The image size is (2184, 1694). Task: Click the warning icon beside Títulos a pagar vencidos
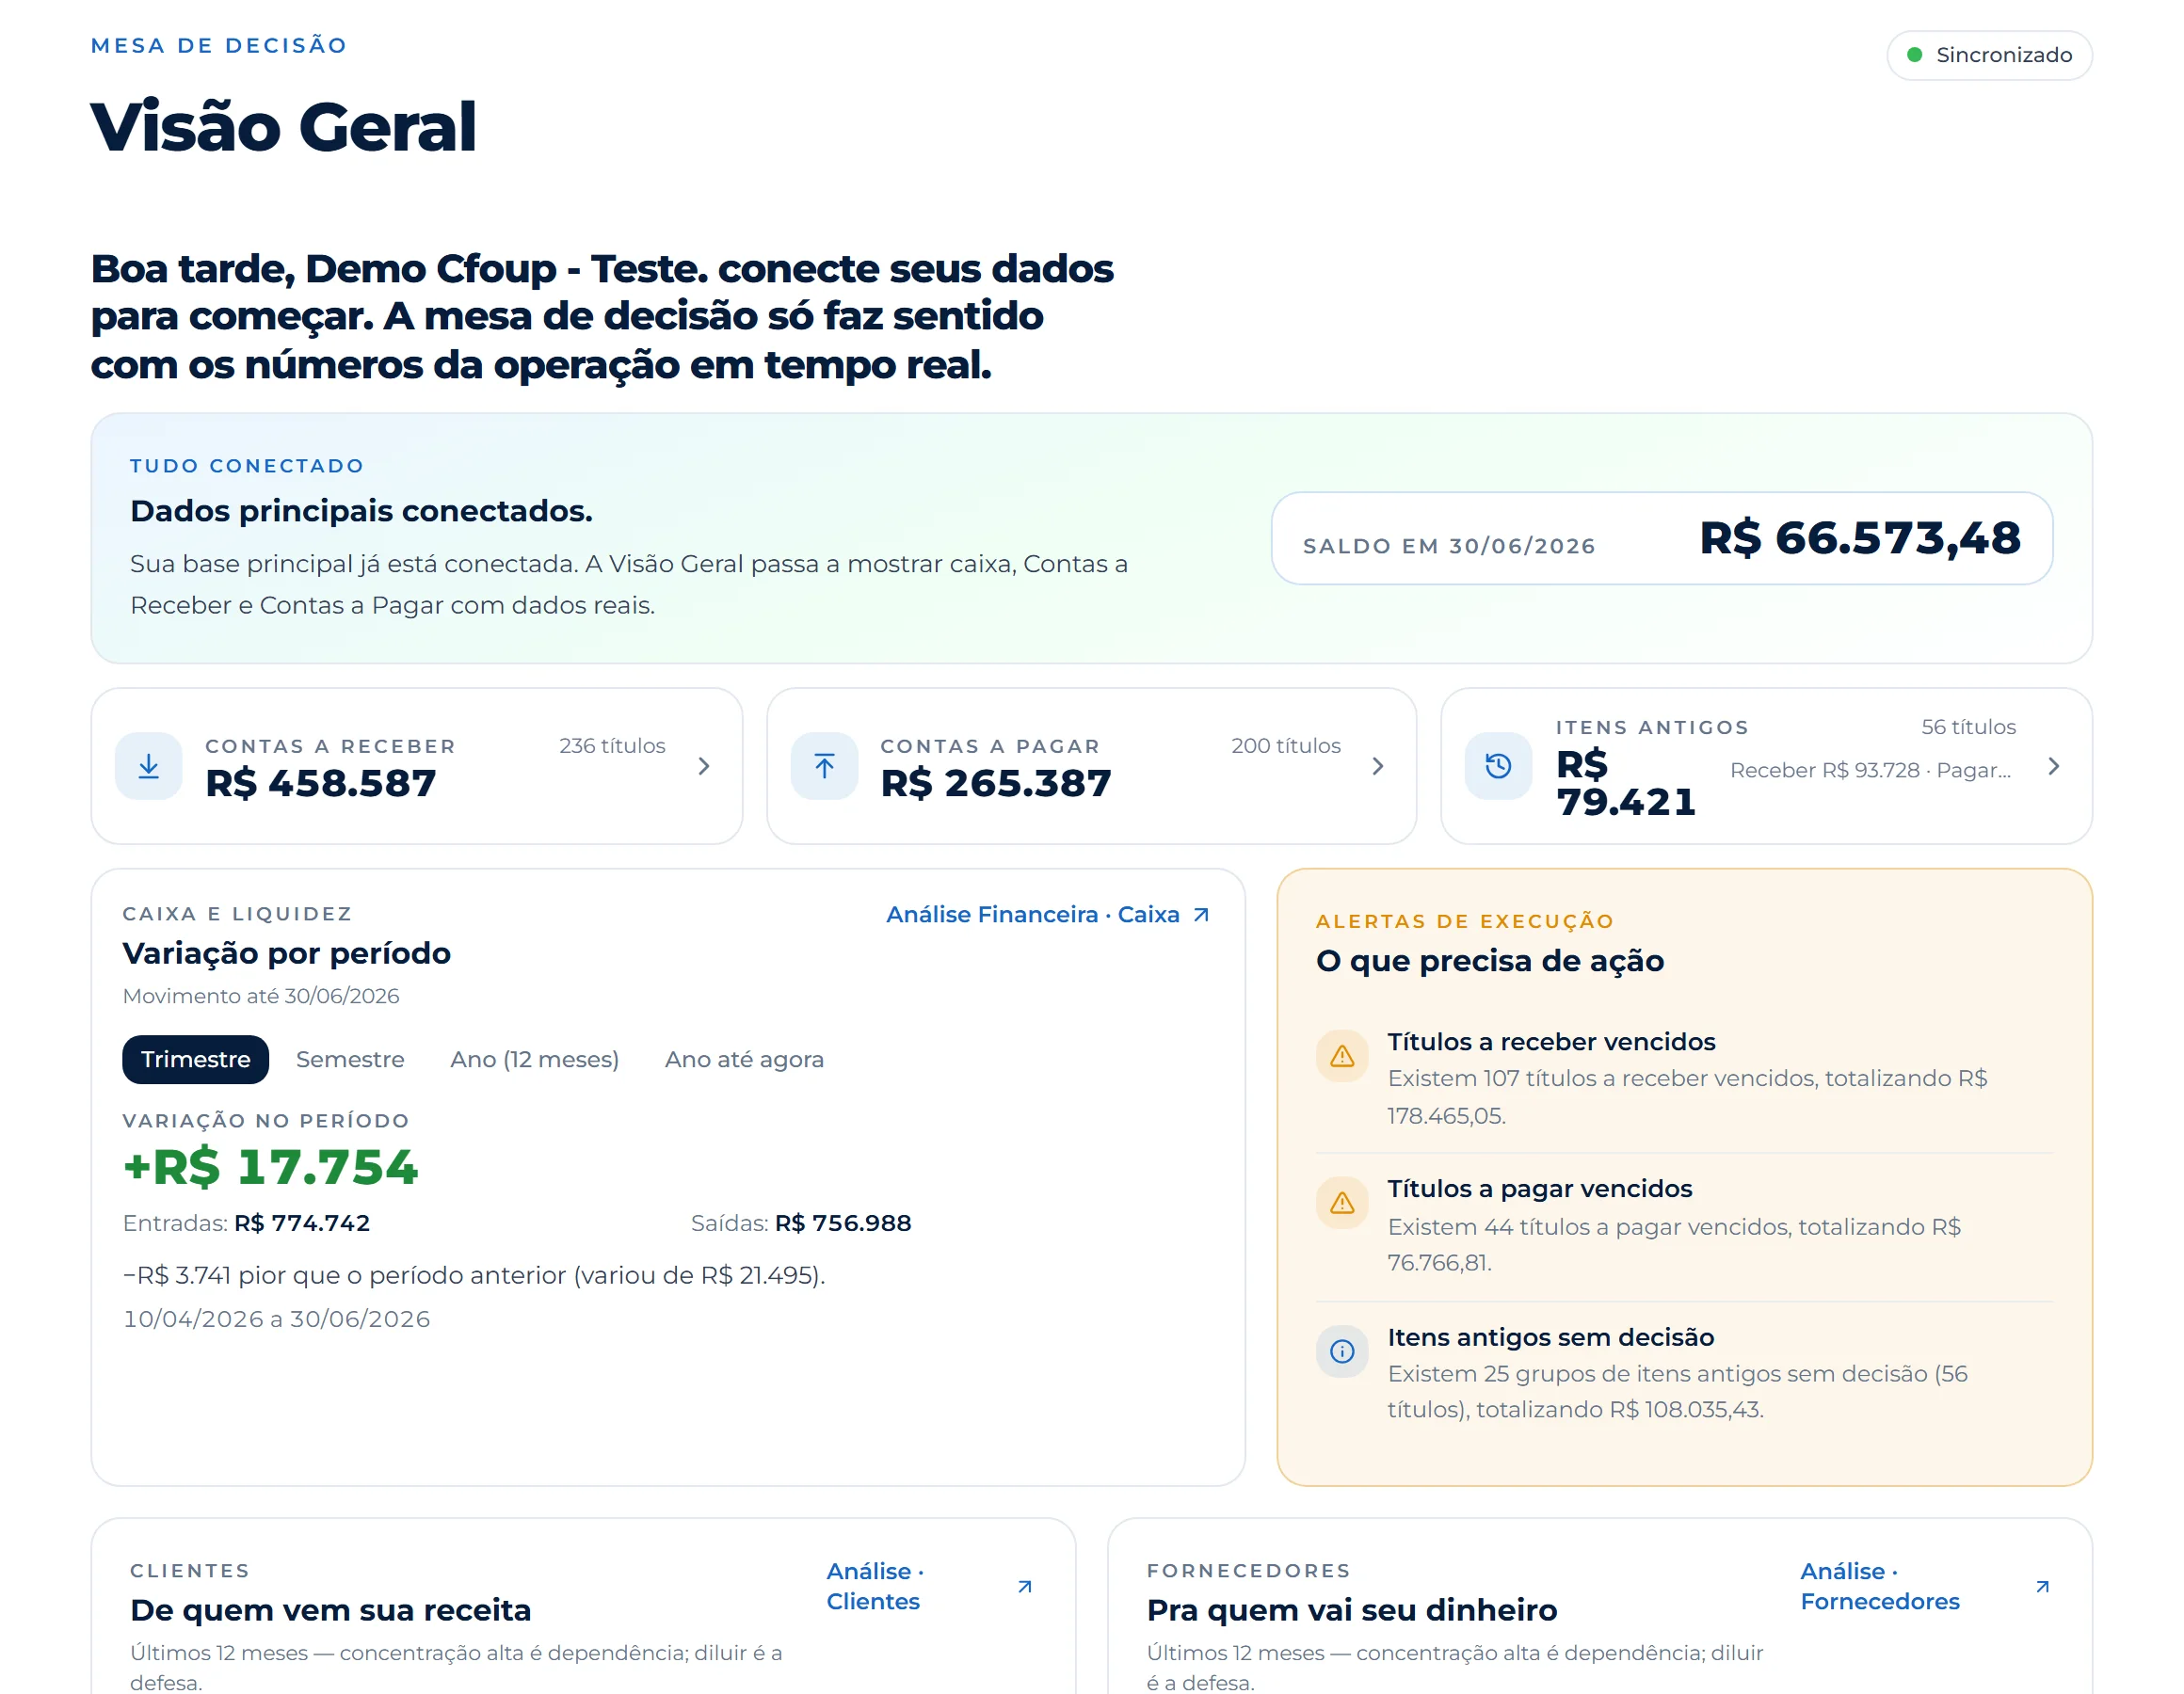coord(1342,1203)
